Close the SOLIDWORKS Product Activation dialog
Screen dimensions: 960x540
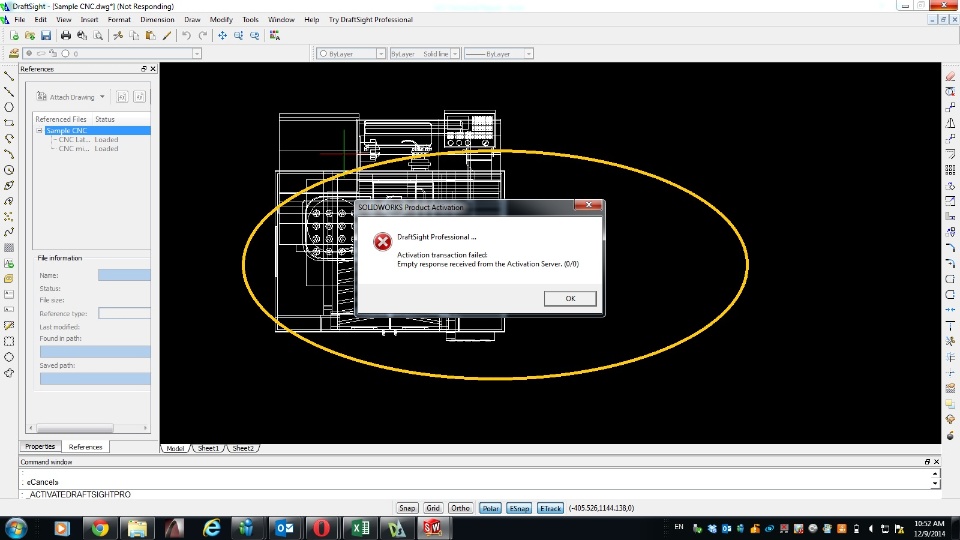coord(588,204)
